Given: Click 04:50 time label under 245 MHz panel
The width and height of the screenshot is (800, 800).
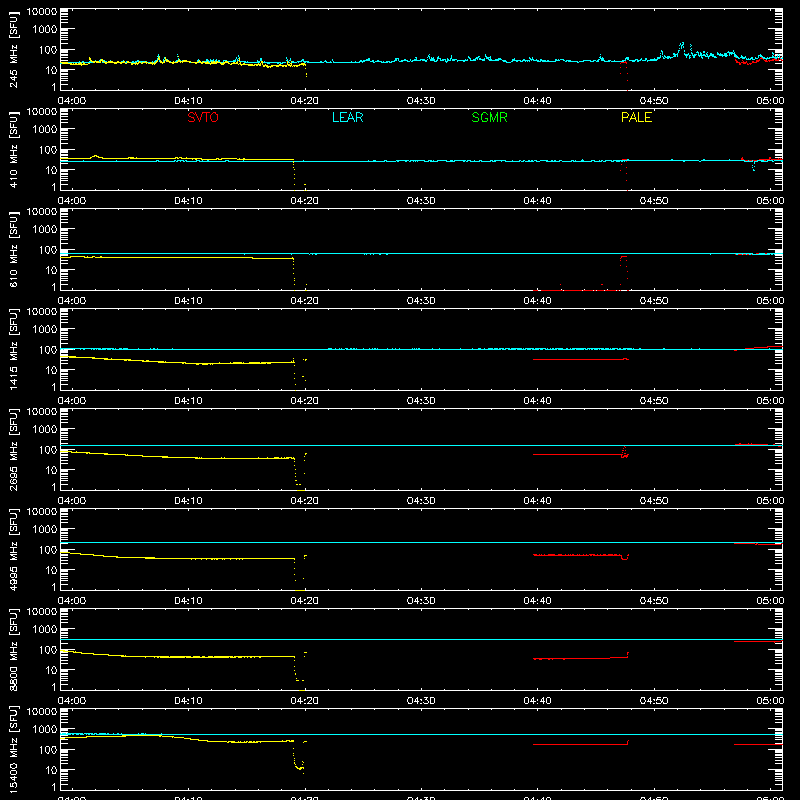Looking at the screenshot, I should [654, 101].
